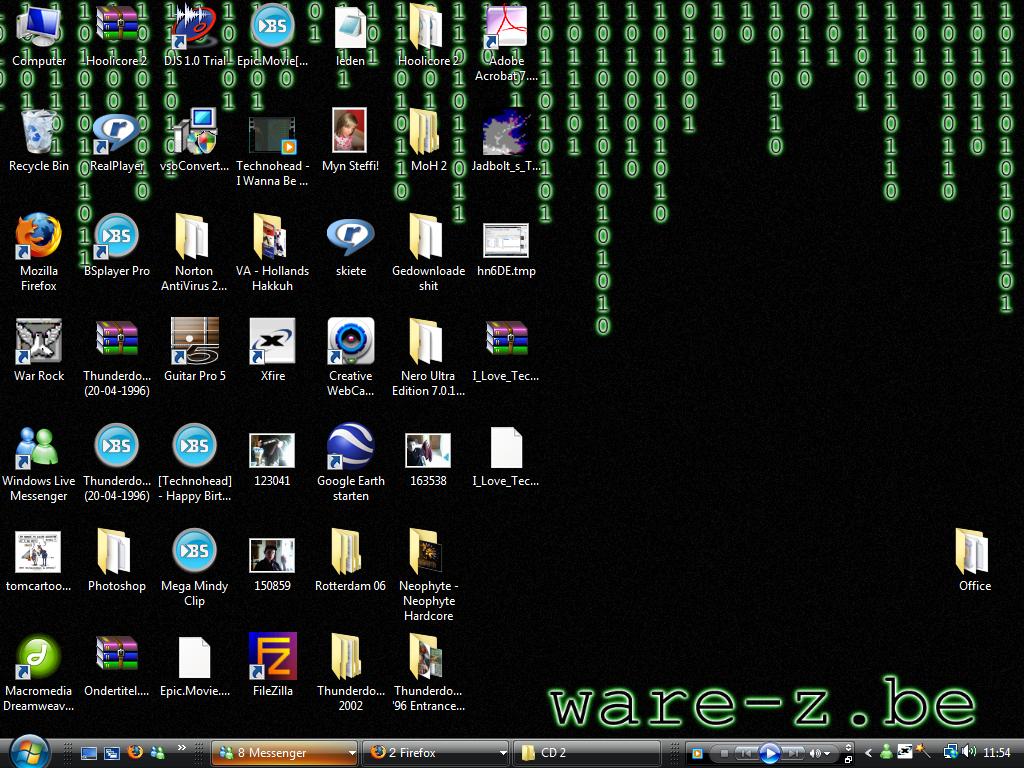This screenshot has width=1024, height=768.
Task: Open the 2 Firefox taskbar group
Action: click(x=436, y=753)
